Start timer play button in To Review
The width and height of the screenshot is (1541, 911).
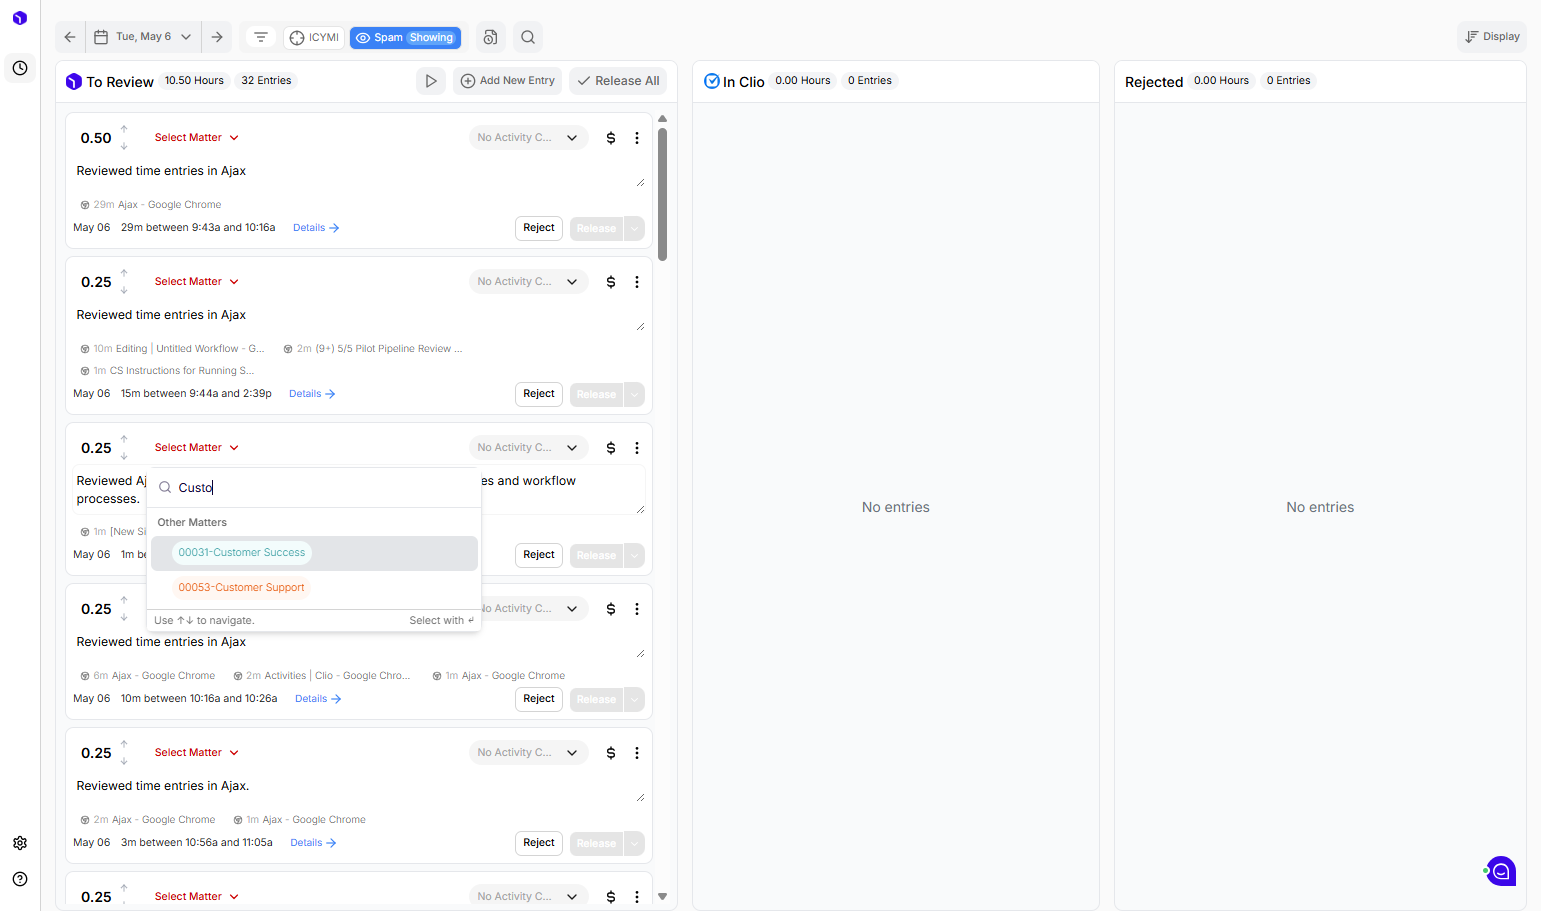coord(431,81)
